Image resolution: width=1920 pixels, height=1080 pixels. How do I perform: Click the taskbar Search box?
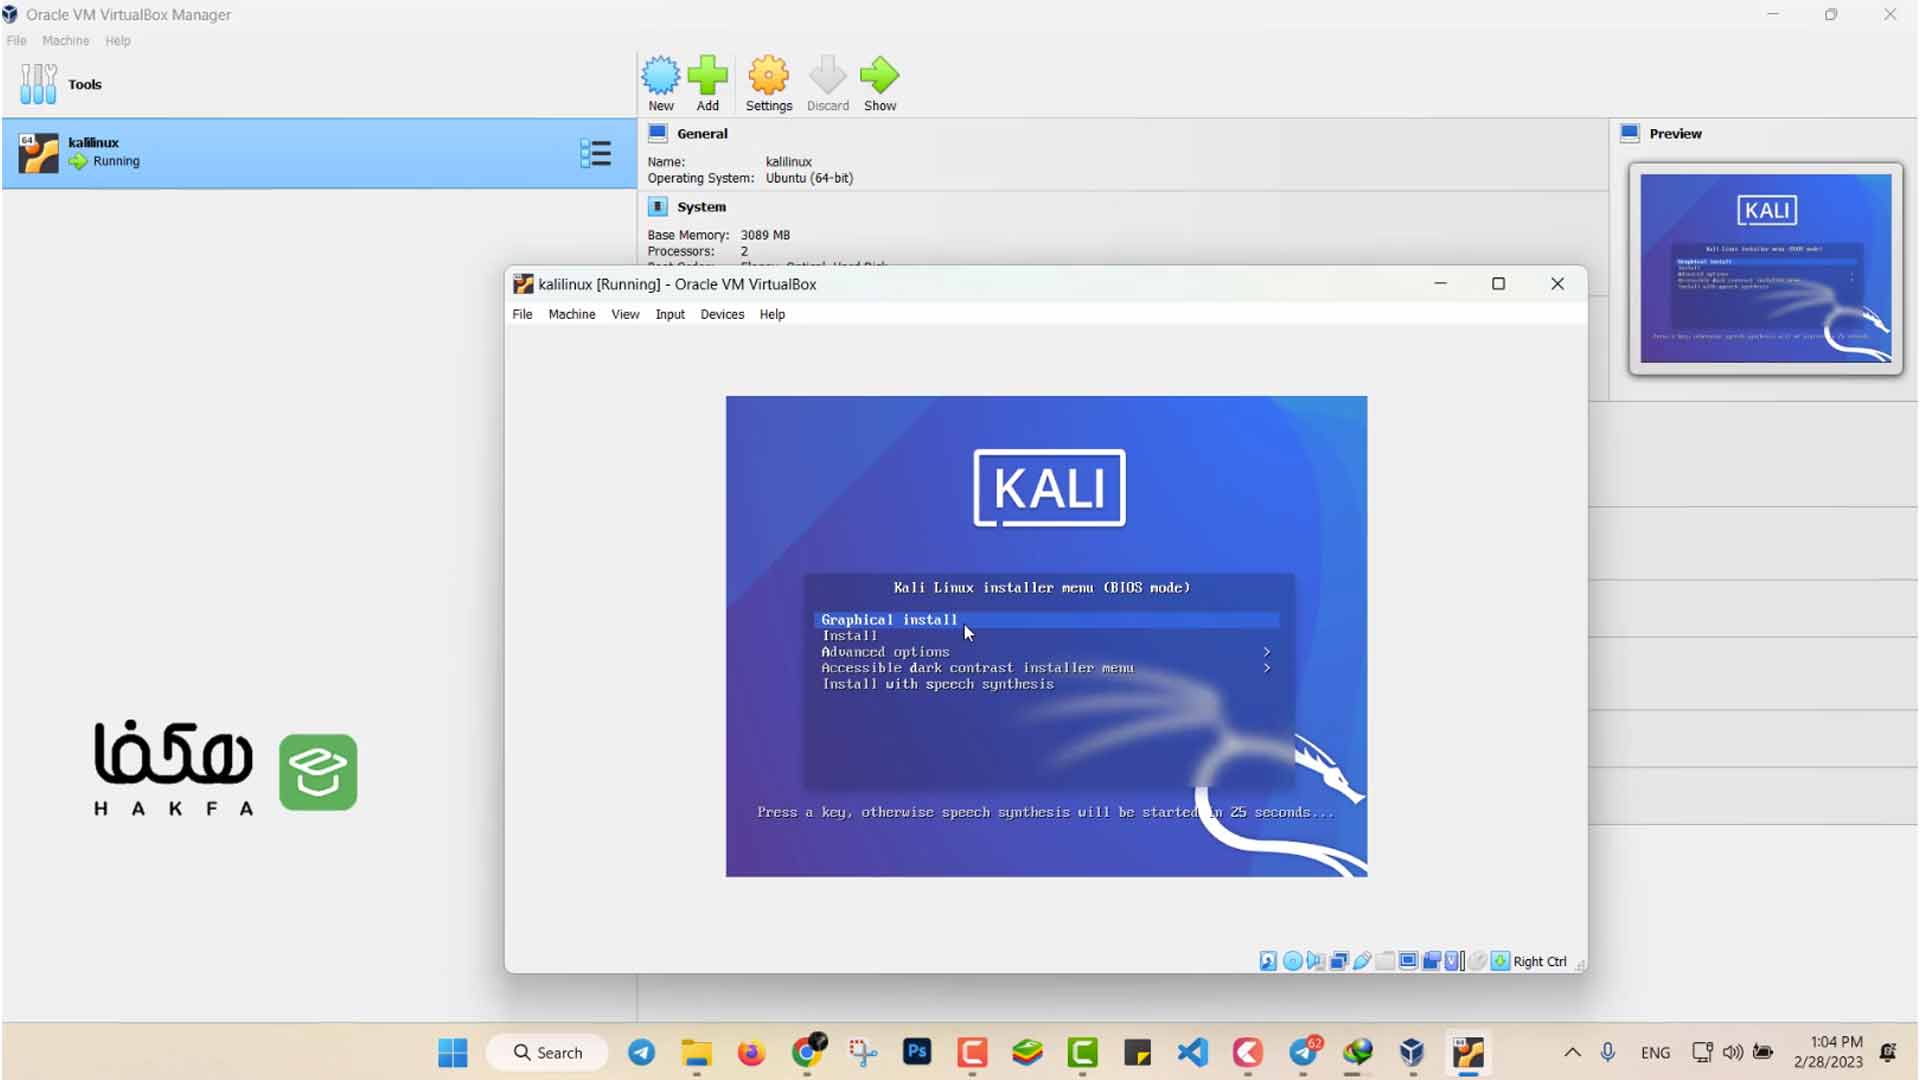pos(547,1052)
